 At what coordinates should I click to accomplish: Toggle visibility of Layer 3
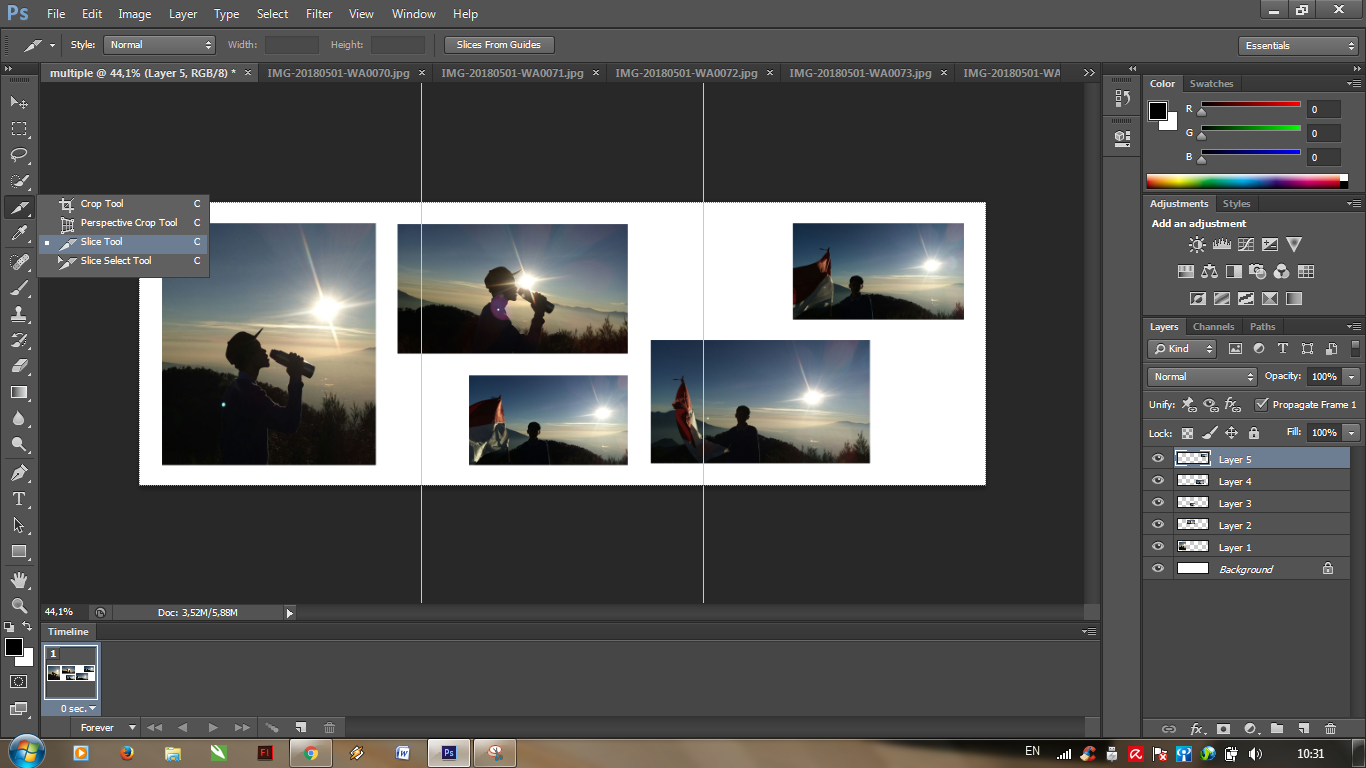[1157, 502]
